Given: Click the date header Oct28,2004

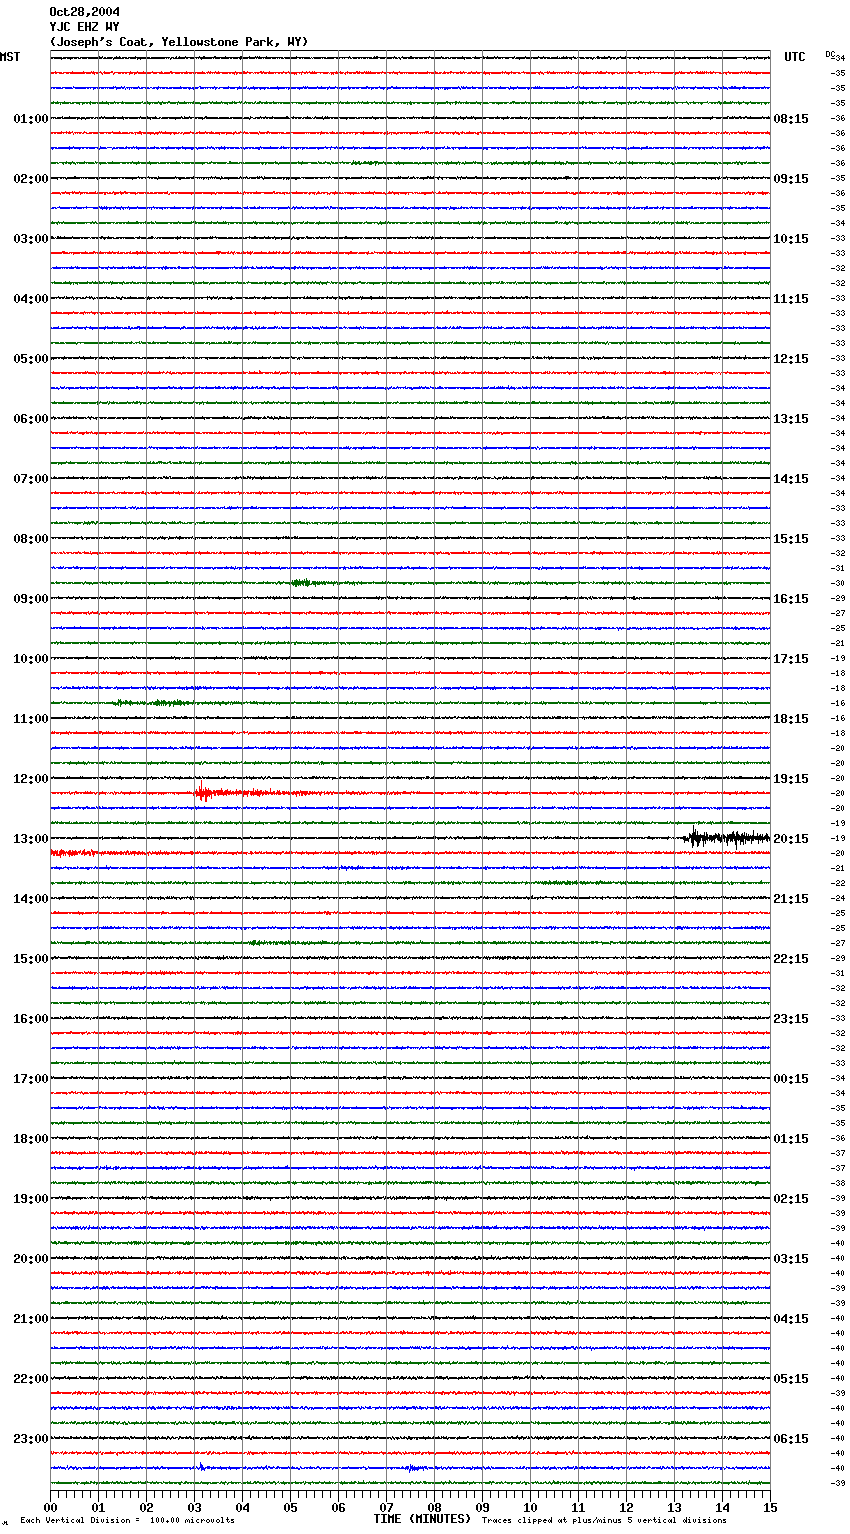Looking at the screenshot, I should click(x=84, y=12).
